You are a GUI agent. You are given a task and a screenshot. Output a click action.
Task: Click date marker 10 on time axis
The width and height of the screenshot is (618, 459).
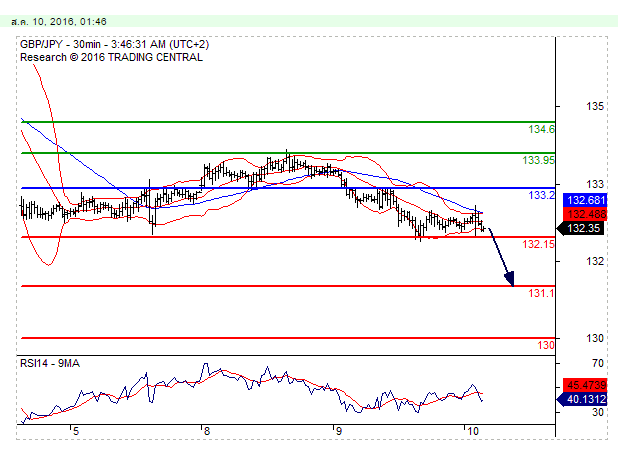[473, 431]
